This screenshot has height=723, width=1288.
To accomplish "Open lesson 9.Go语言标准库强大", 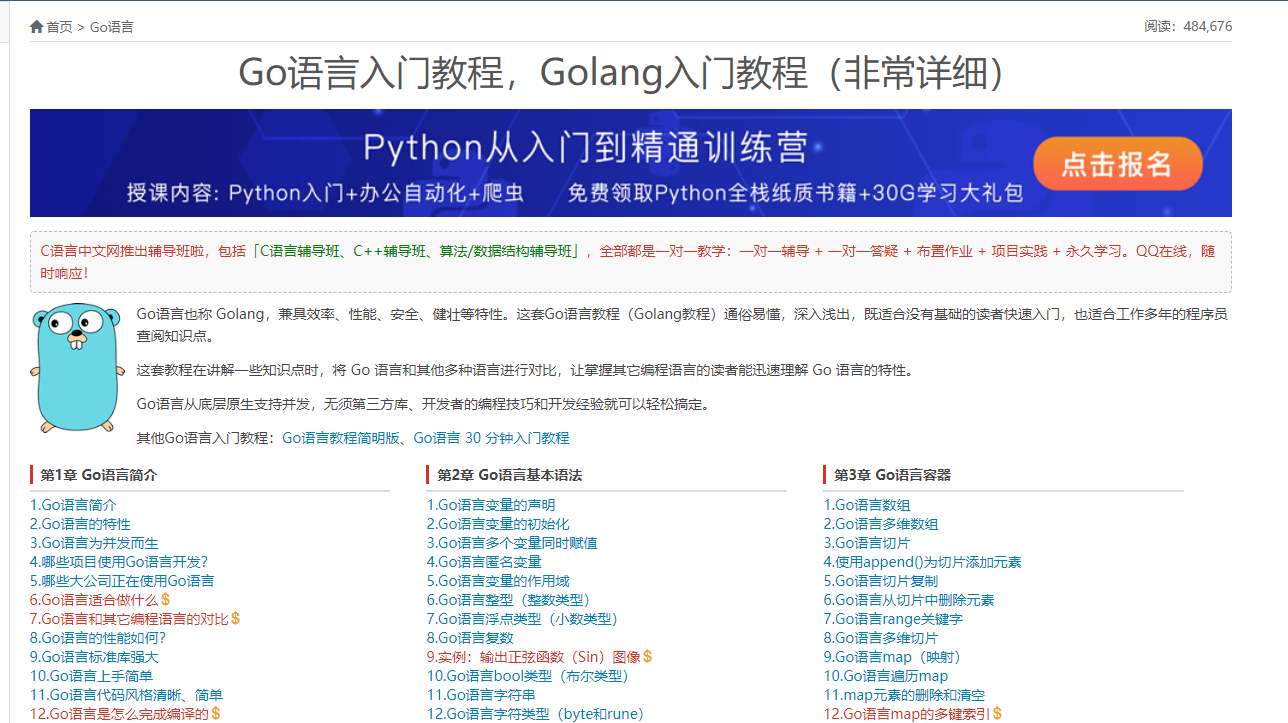I will 94,657.
